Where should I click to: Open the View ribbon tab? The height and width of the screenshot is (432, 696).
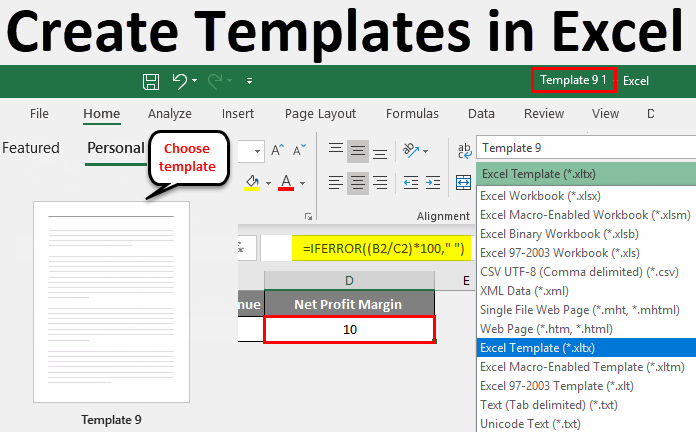[x=605, y=114]
